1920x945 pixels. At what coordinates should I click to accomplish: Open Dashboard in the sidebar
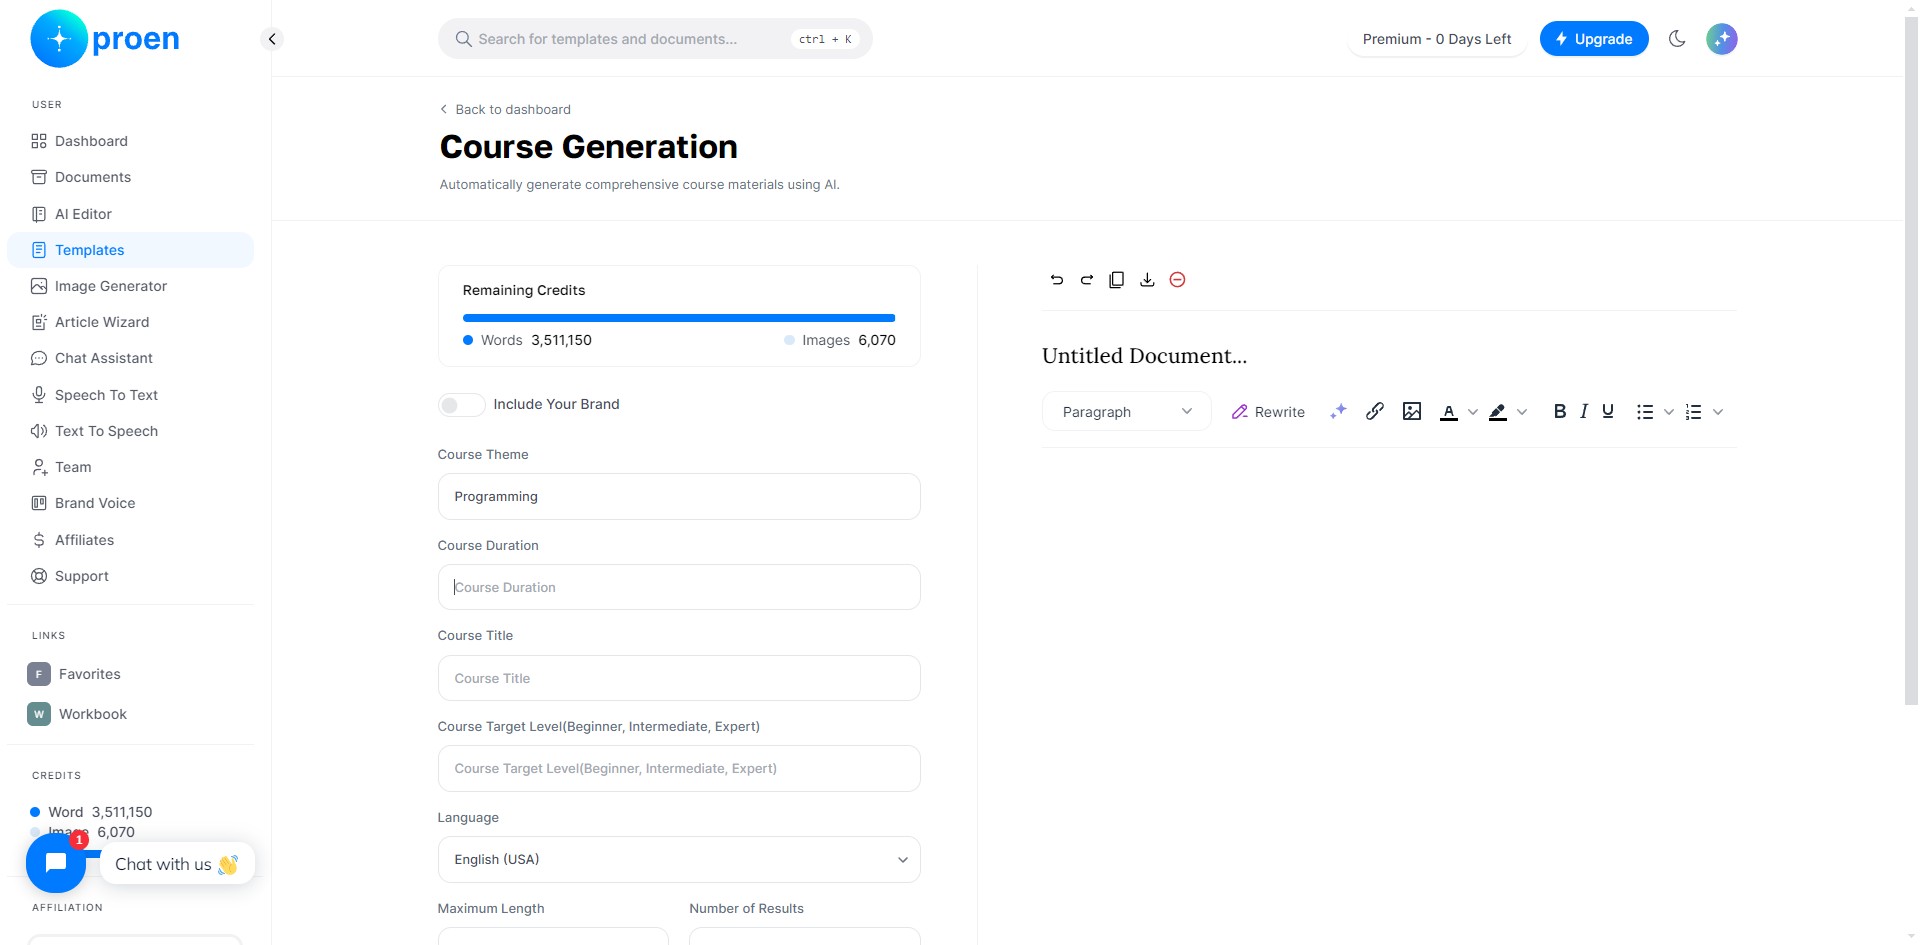[130, 141]
